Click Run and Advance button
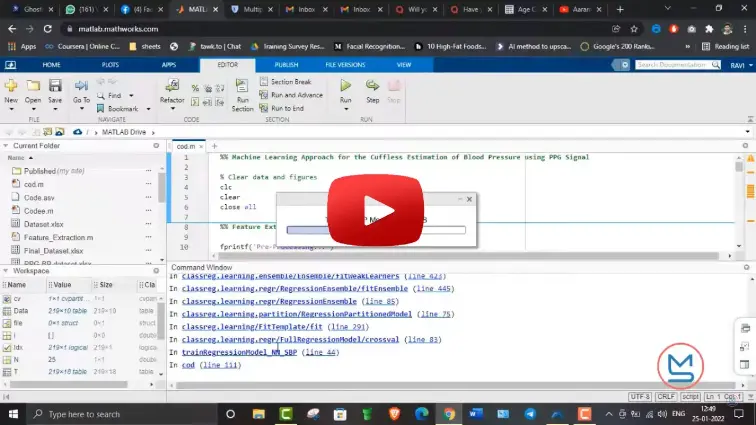This screenshot has height=425, width=756. coord(296,95)
